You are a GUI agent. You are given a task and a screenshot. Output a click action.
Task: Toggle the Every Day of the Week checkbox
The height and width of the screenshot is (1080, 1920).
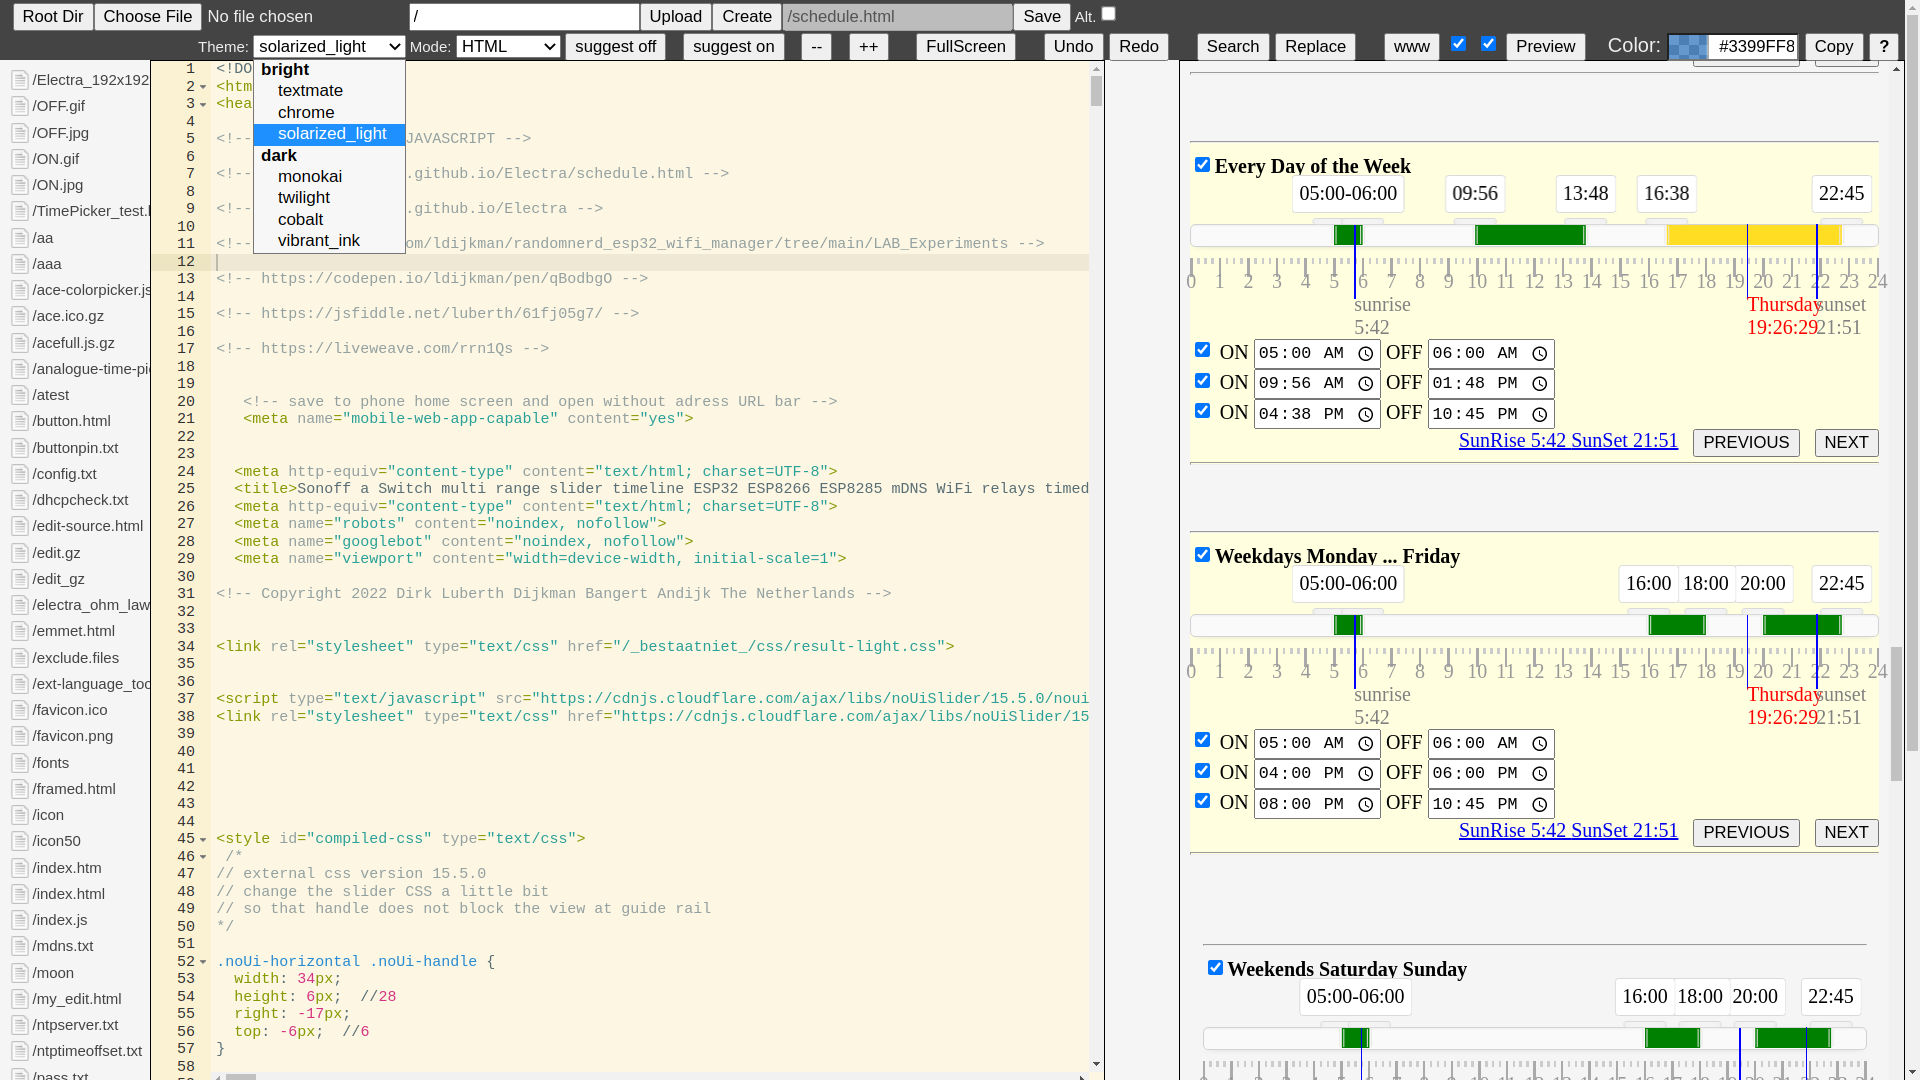tap(1202, 165)
